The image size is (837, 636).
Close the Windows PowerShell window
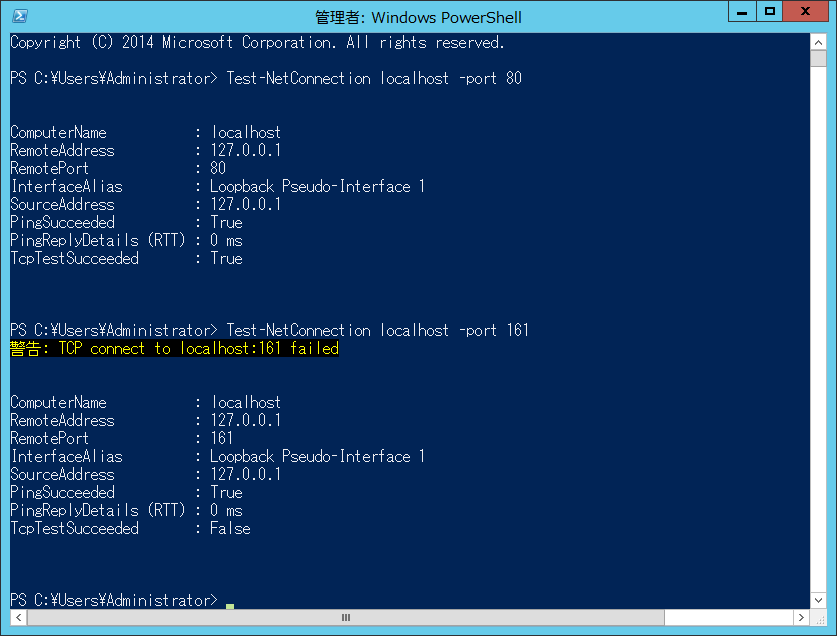806,12
